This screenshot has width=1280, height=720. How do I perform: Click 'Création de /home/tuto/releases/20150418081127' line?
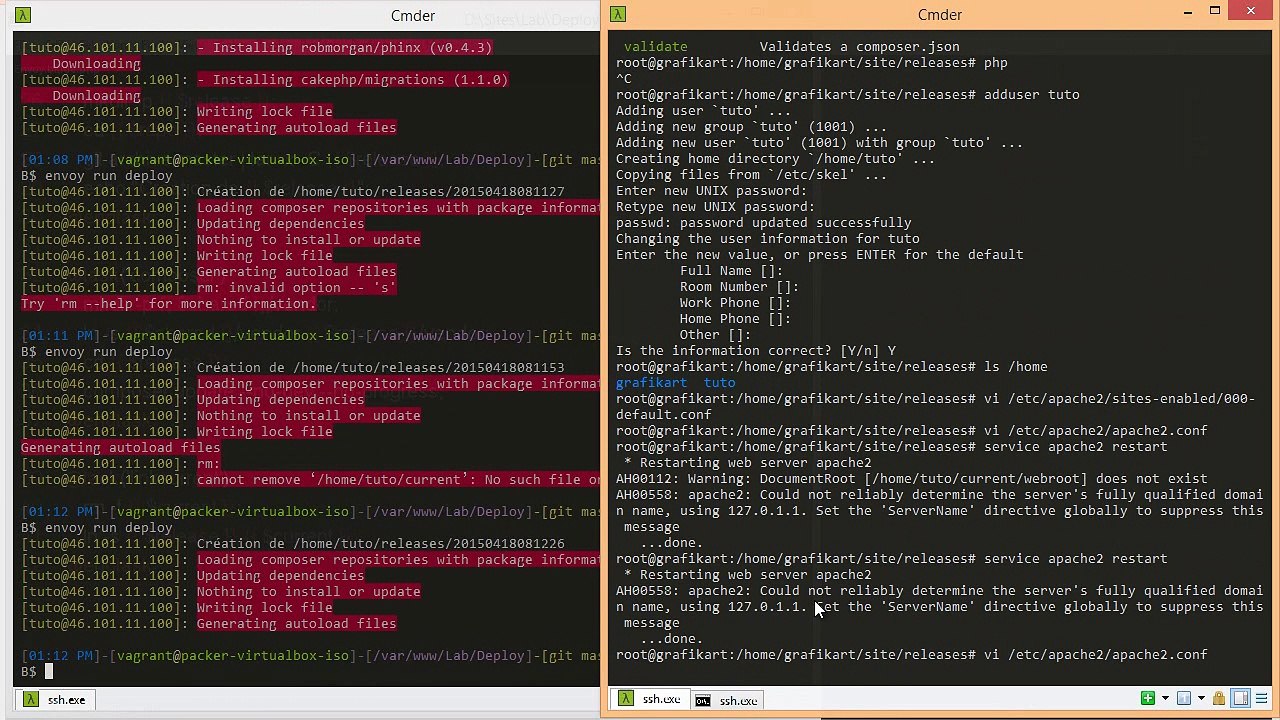380,191
